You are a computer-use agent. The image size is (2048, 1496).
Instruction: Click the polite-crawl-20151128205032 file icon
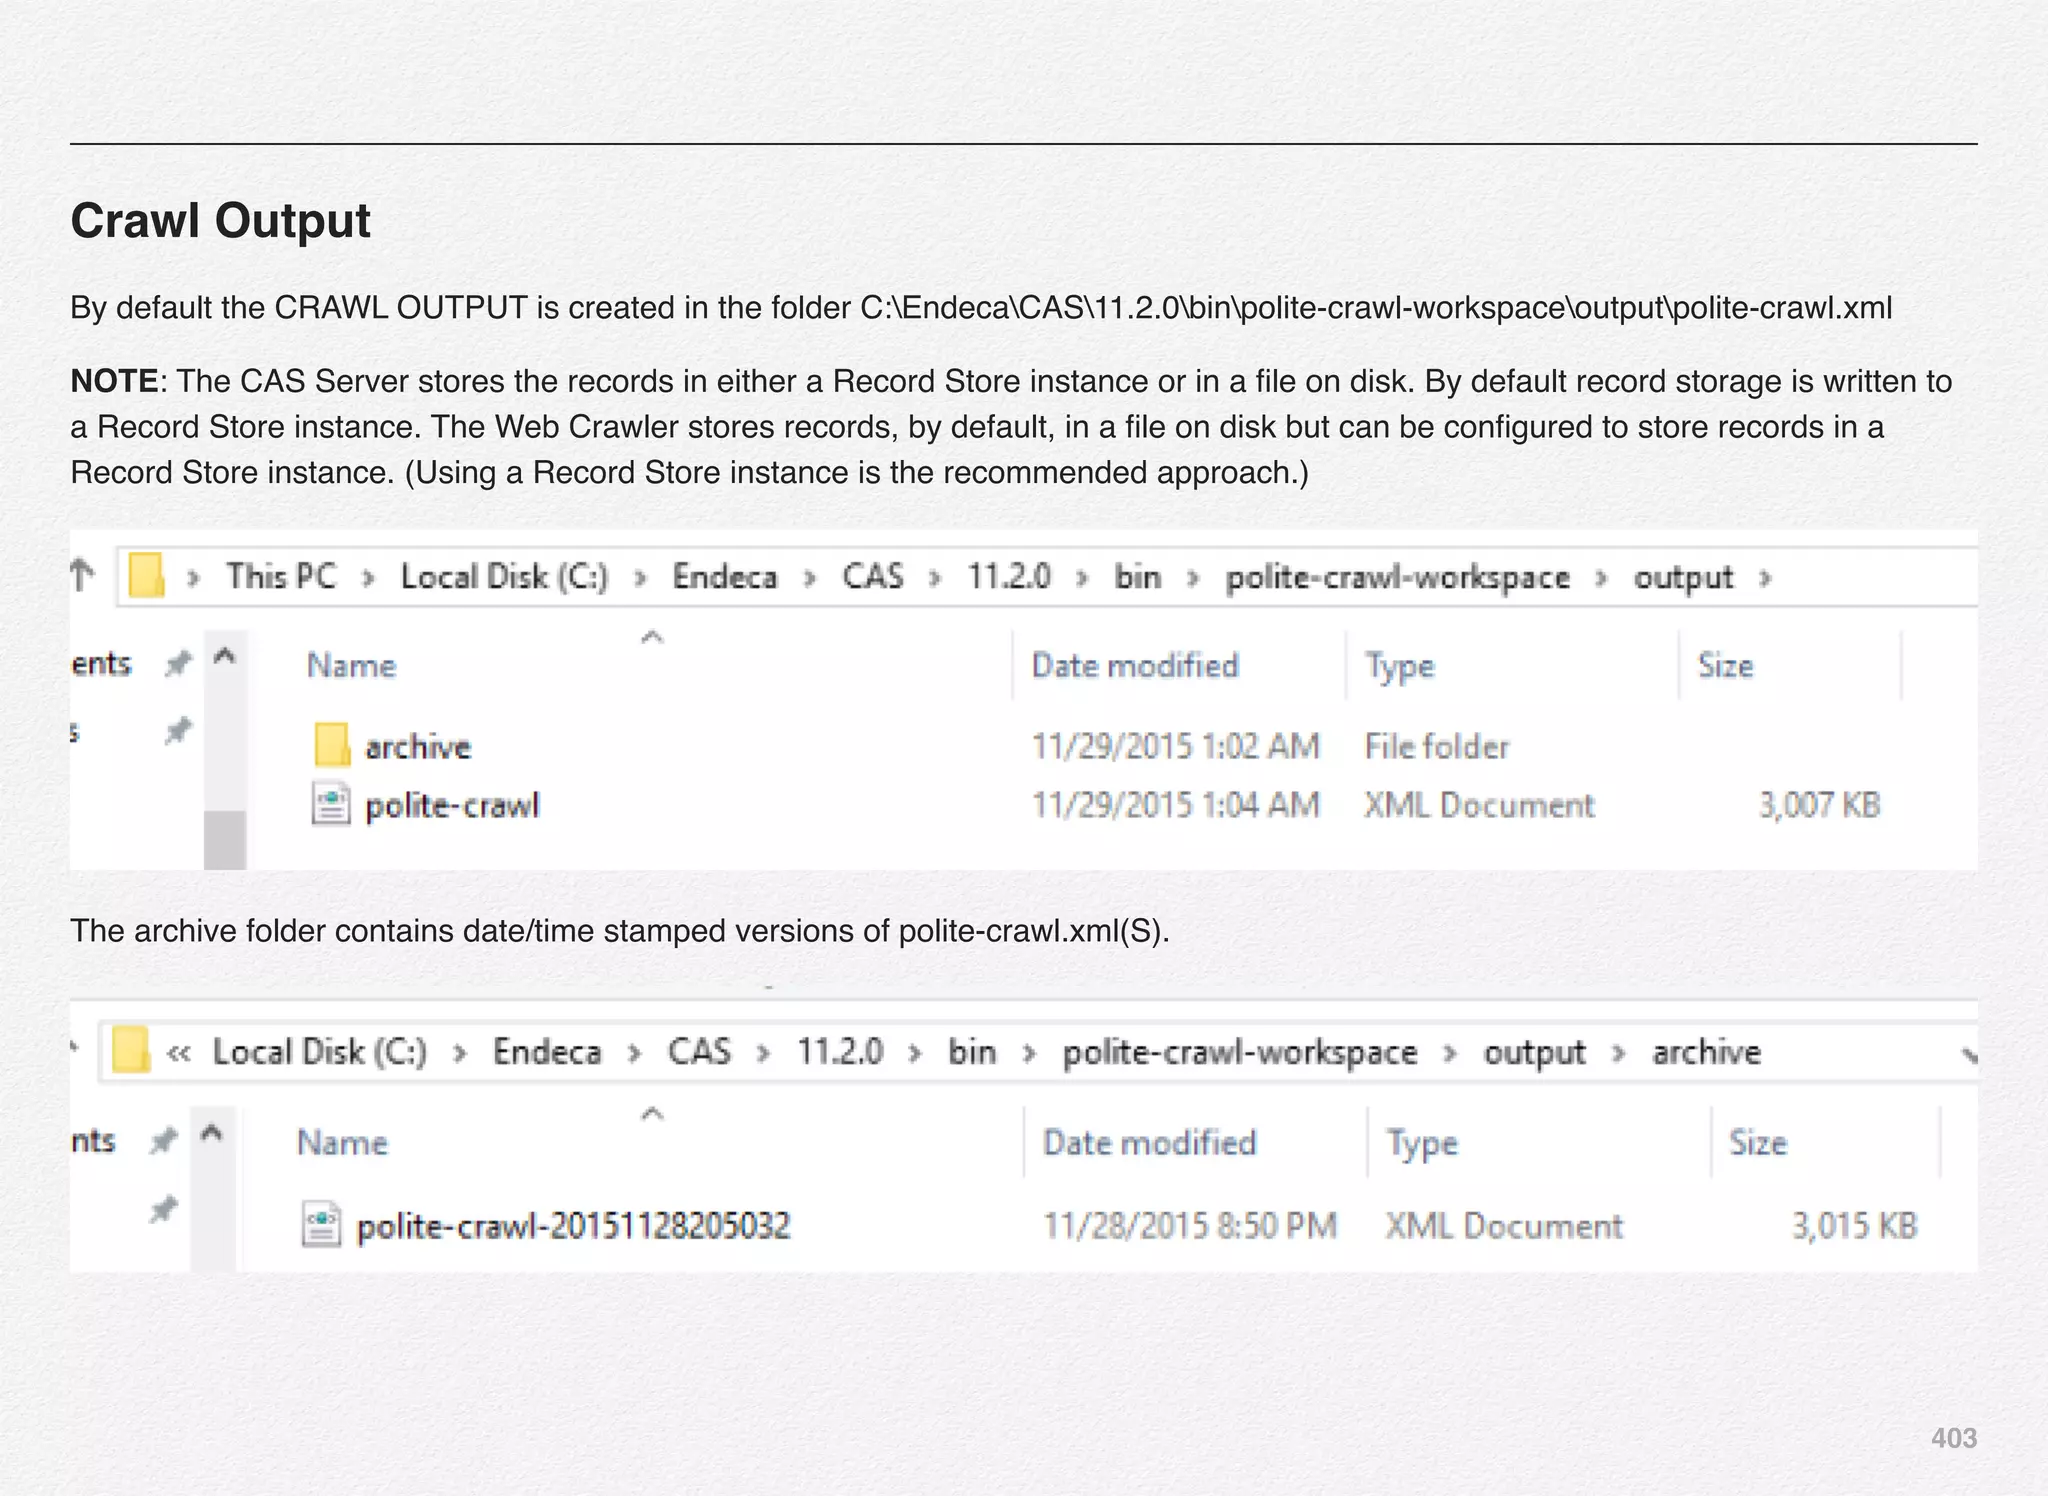(x=321, y=1225)
